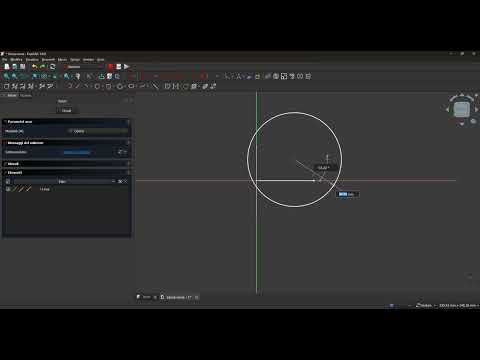
Task: Open Elements list settings icon
Action: [120, 181]
